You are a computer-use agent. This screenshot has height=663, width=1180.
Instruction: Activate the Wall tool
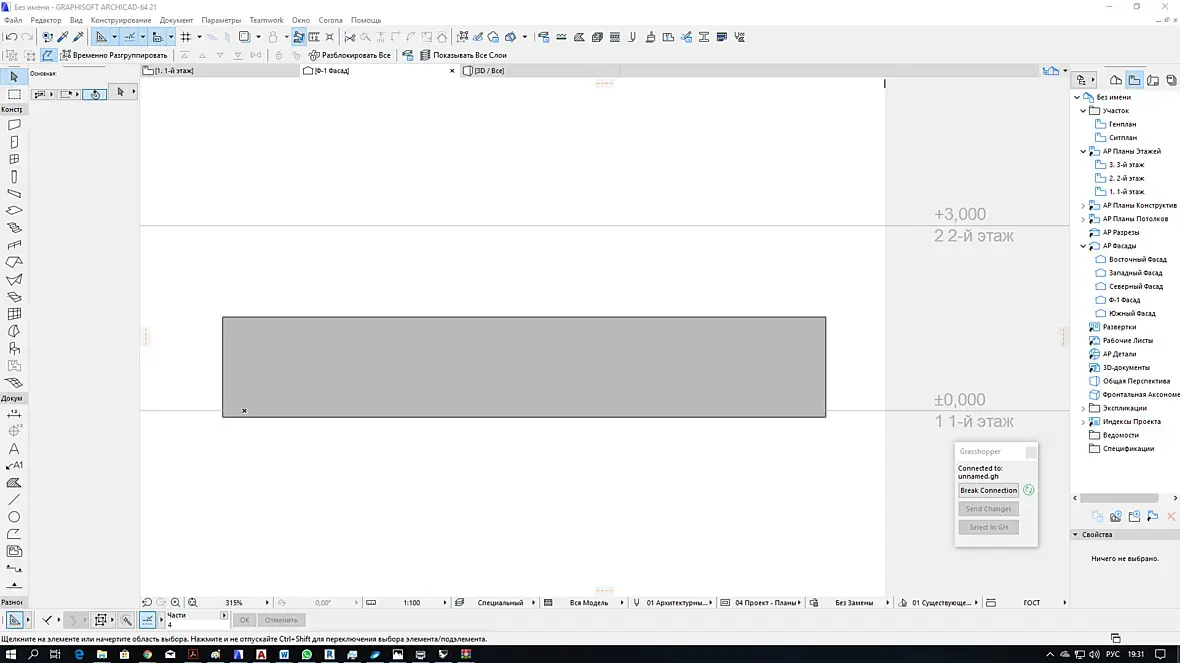pyautogui.click(x=14, y=125)
